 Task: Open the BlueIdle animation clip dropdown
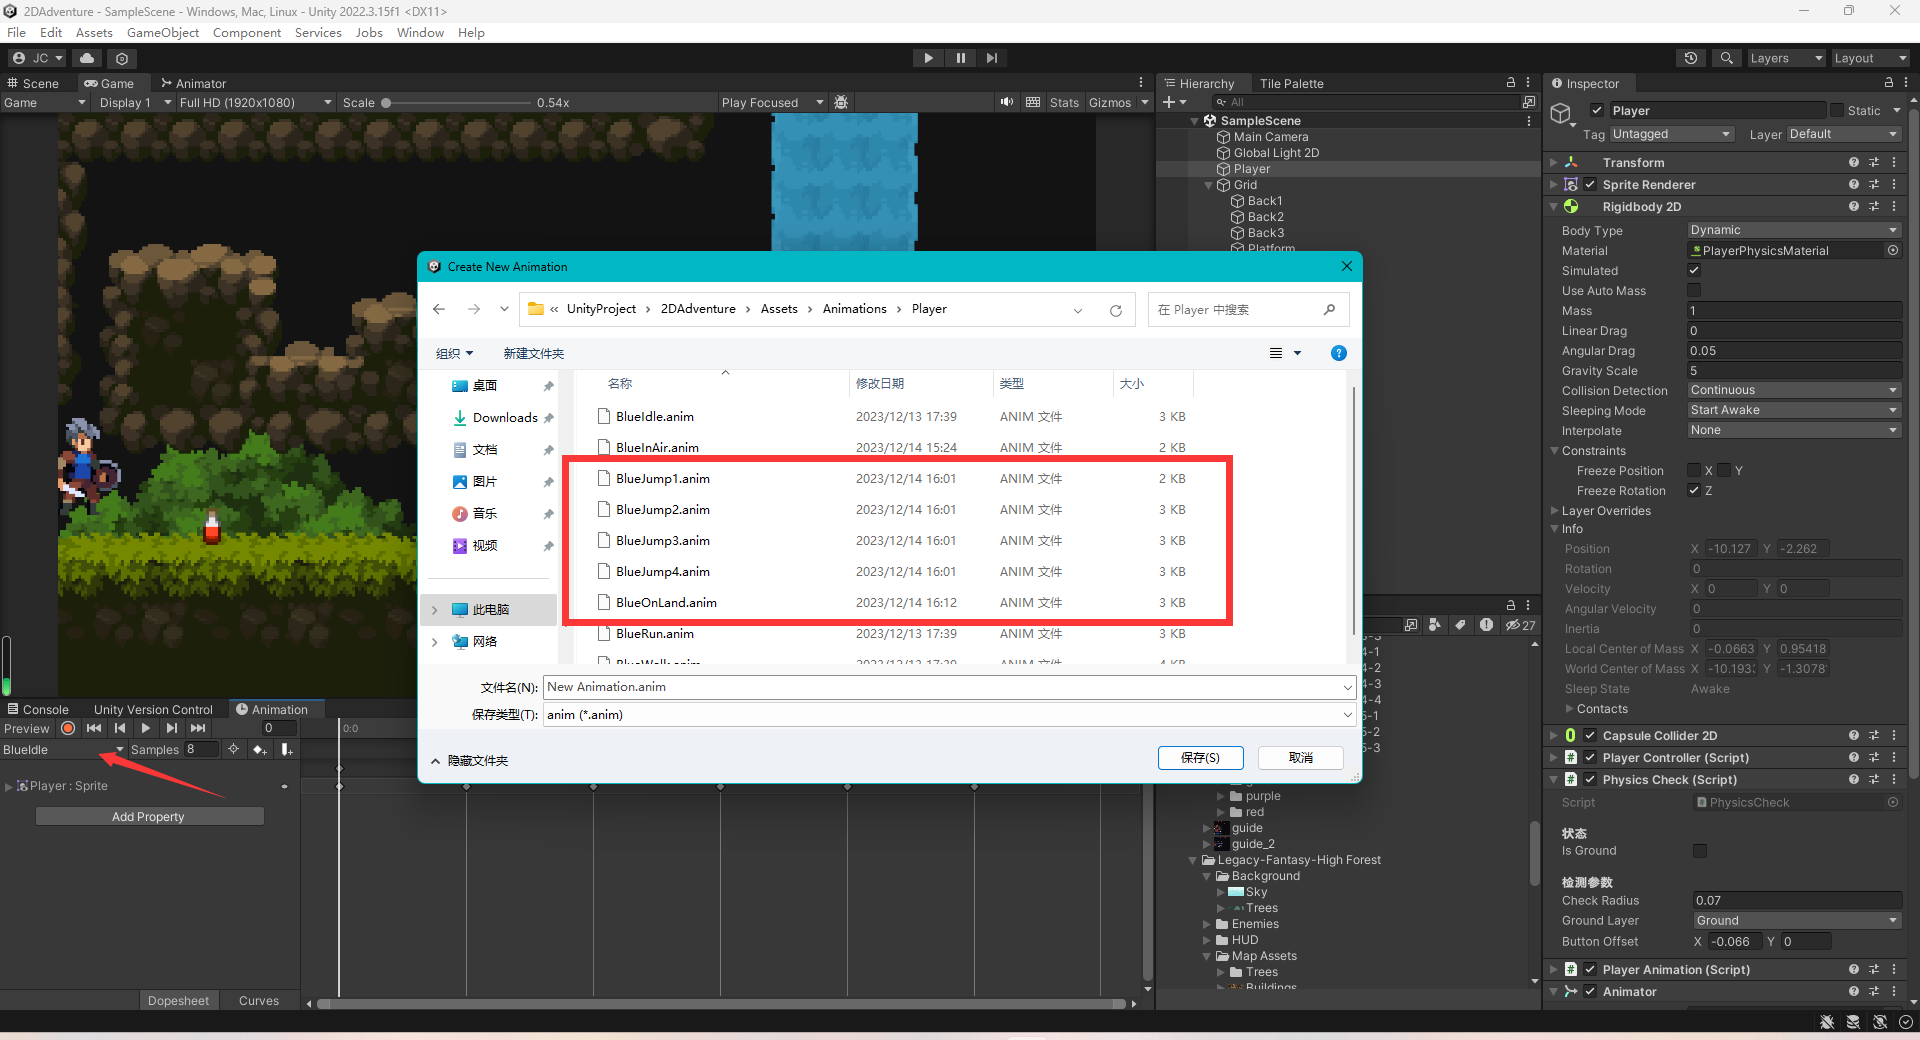tap(63, 749)
